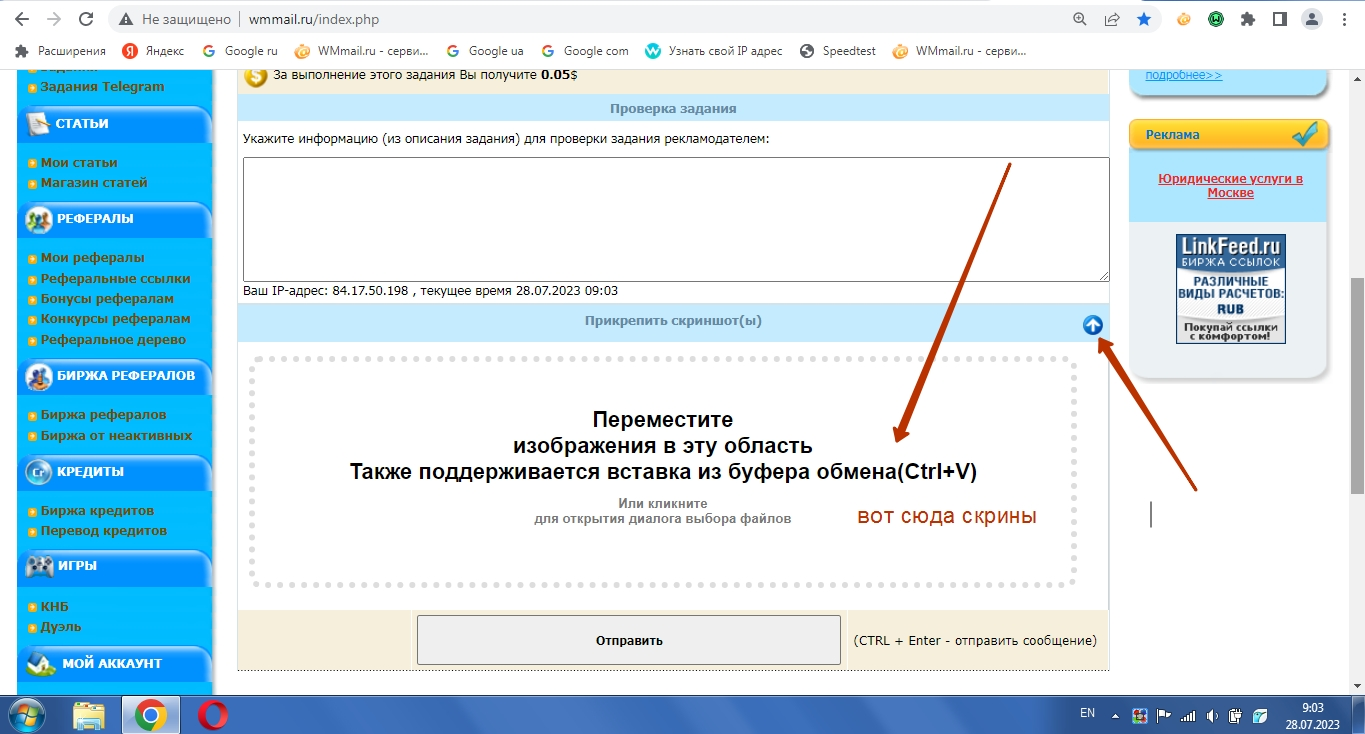Open Перевод кредитов link
Viewport: 1365px width, 734px height.
coord(103,530)
